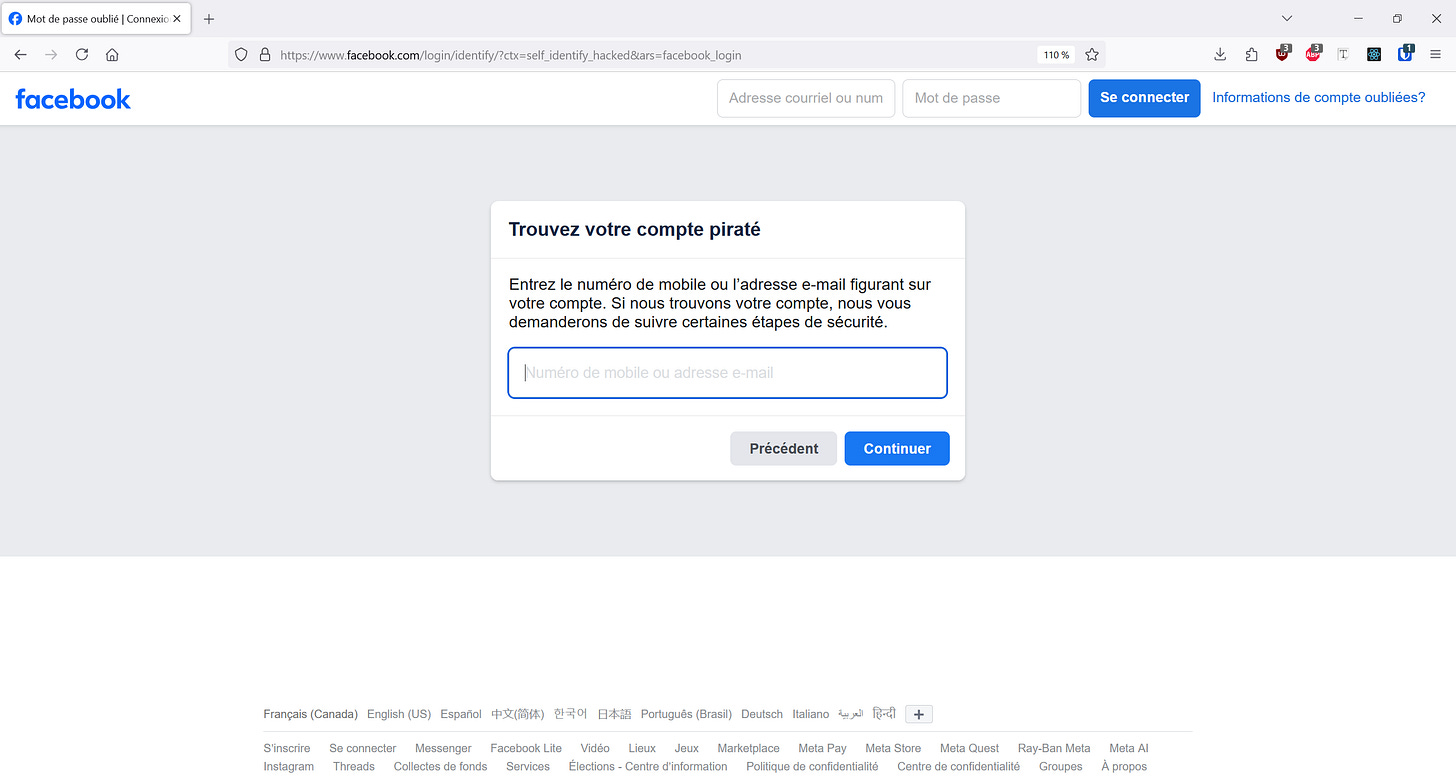Screen dimensions: 1456x777
Task: Open the language picker plus button
Action: (918, 714)
